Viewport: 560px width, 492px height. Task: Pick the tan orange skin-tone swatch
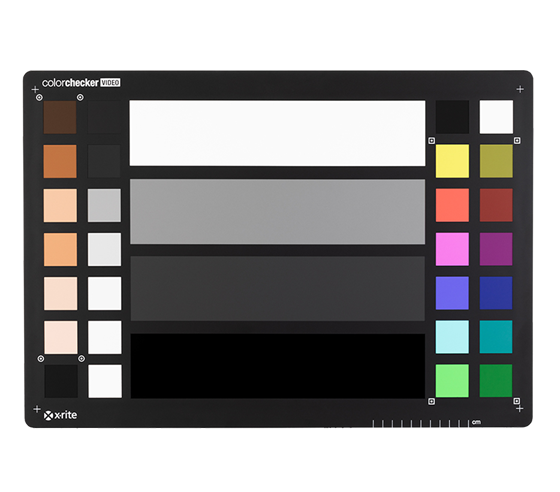coord(60,249)
